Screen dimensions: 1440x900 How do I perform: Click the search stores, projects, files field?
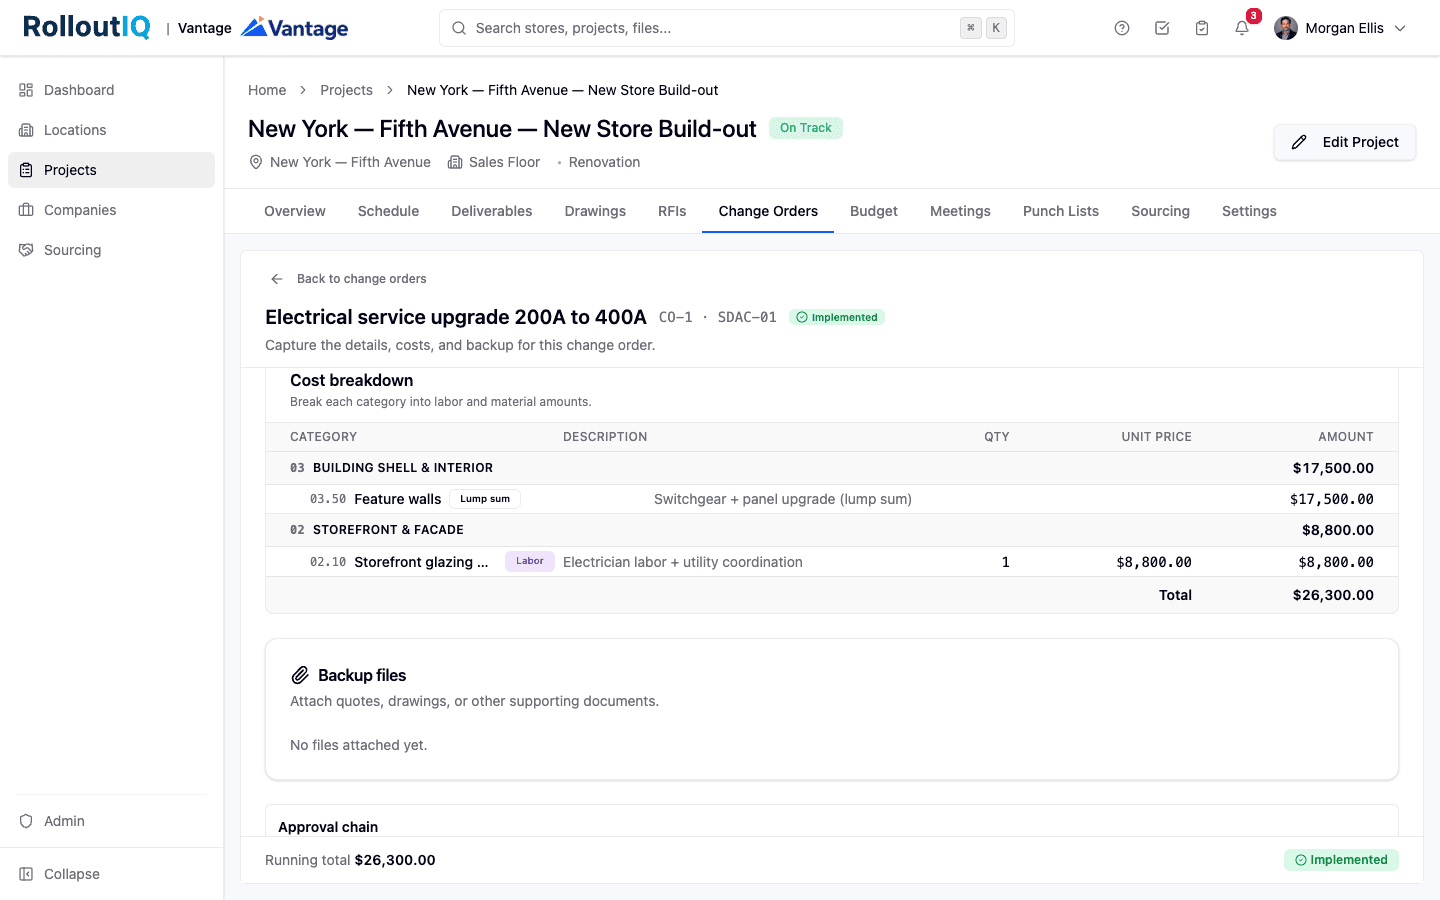coord(726,28)
